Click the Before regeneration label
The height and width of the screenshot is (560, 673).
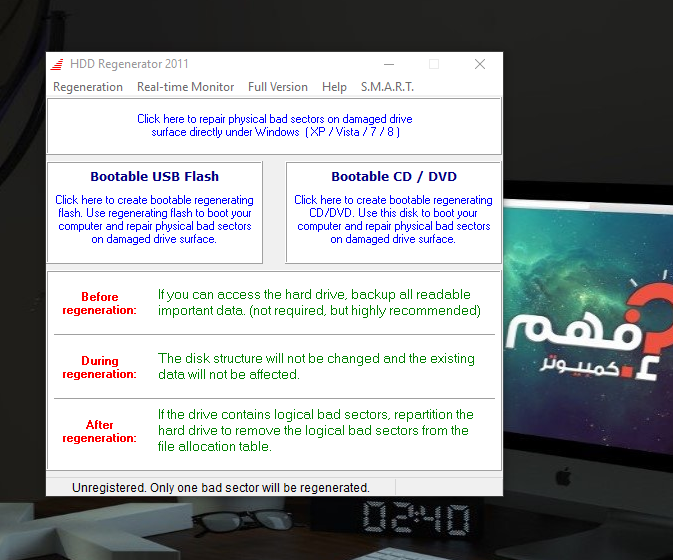(100, 303)
